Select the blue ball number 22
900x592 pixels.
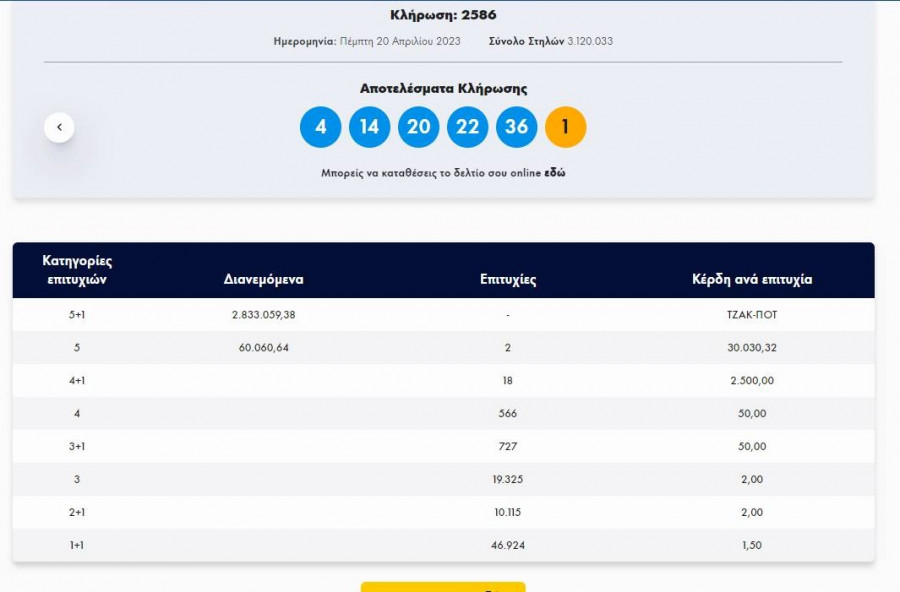[x=468, y=127]
